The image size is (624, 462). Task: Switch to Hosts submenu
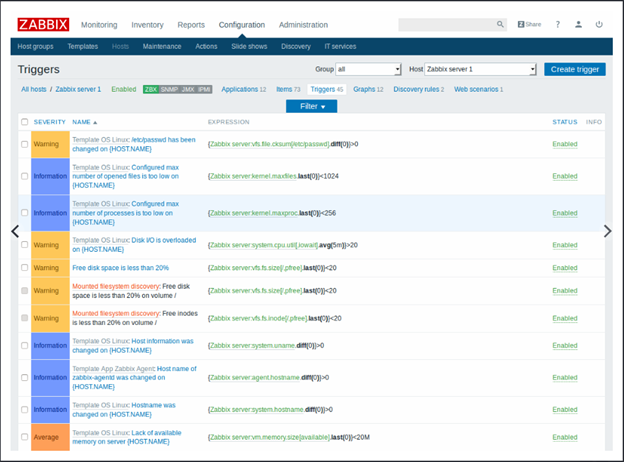pyautogui.click(x=120, y=47)
